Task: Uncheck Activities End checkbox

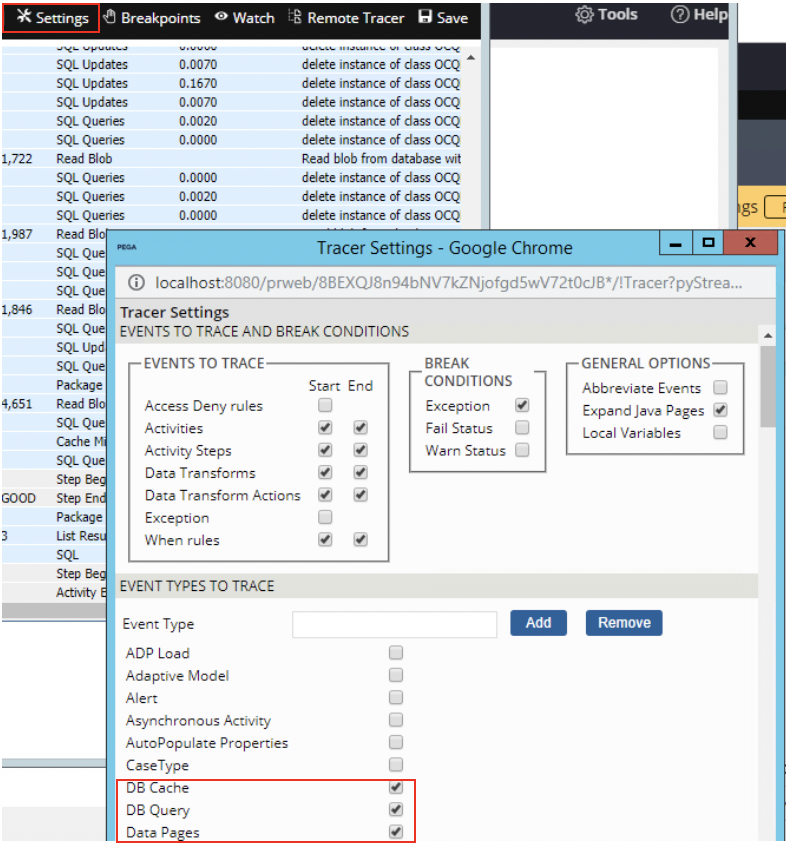Action: tap(360, 428)
